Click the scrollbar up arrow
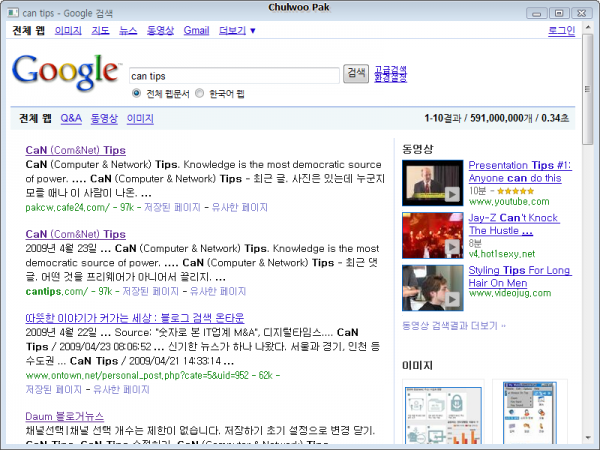The width and height of the screenshot is (600, 450). [x=587, y=28]
